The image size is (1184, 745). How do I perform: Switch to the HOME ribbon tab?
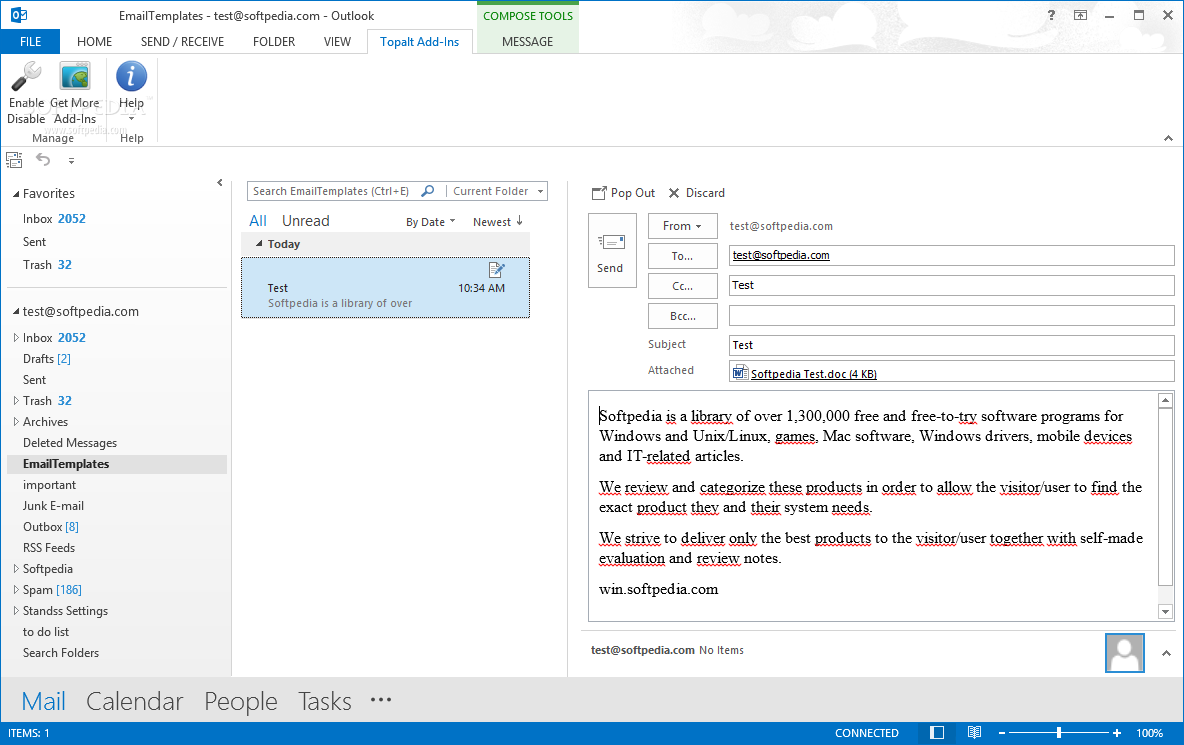click(x=94, y=42)
